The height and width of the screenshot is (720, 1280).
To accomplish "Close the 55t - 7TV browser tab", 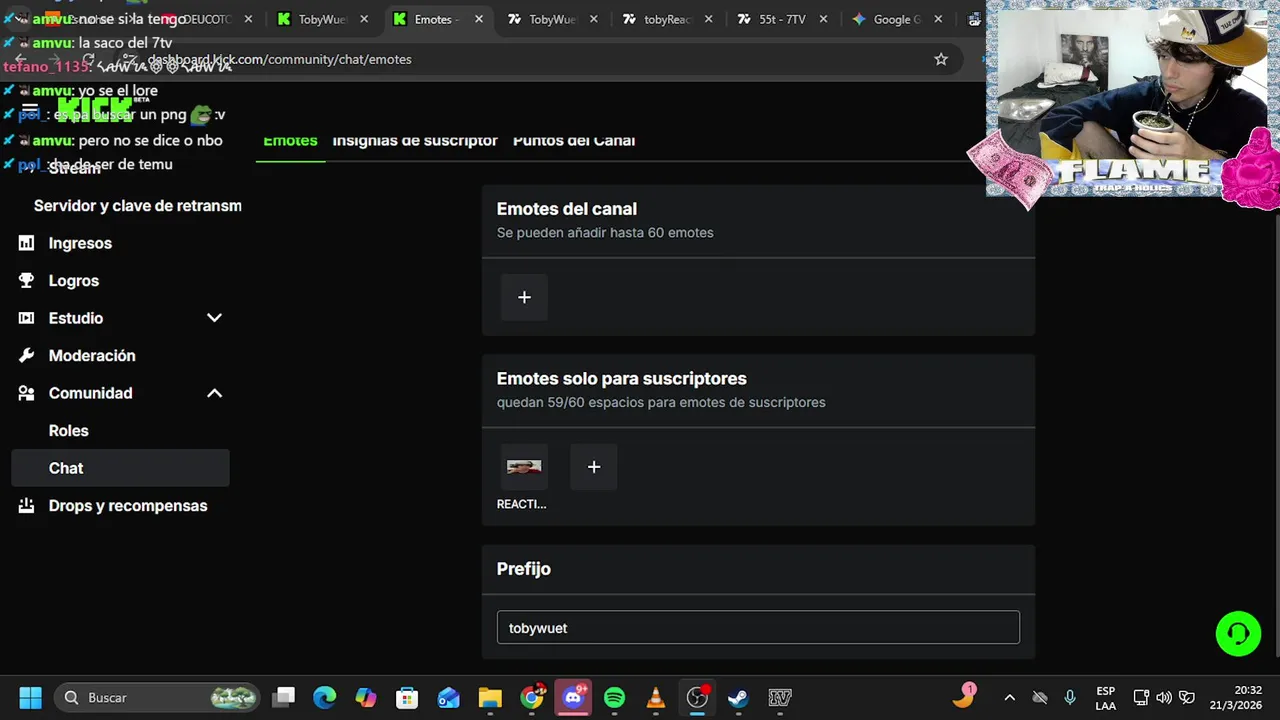I will (824, 19).
